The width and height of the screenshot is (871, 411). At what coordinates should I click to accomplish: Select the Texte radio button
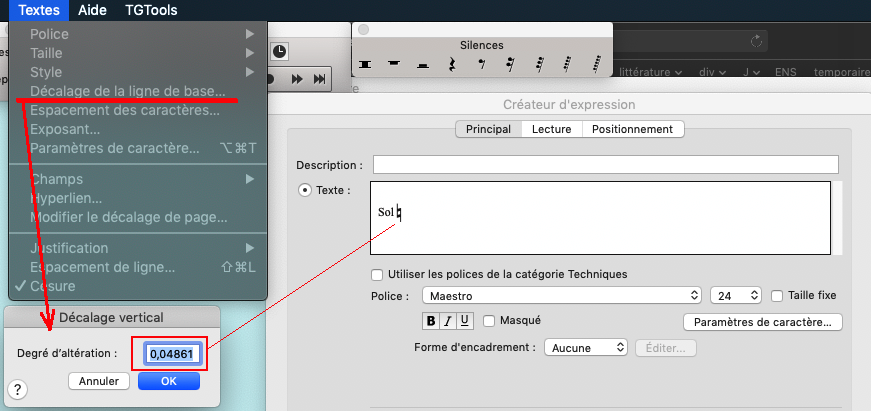tap(305, 190)
